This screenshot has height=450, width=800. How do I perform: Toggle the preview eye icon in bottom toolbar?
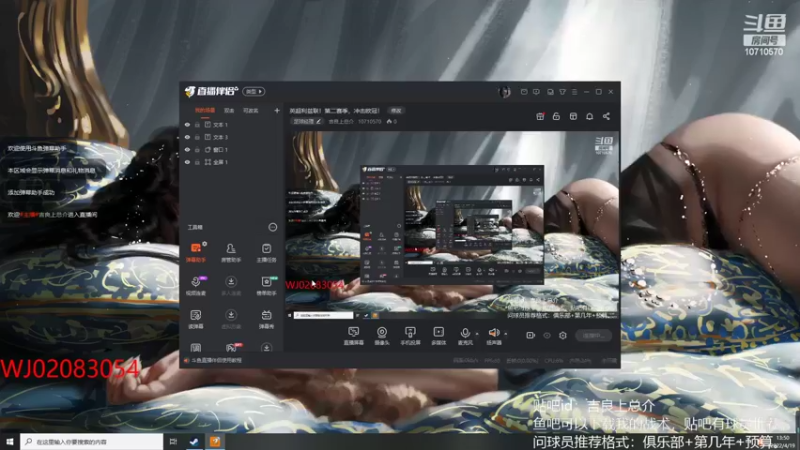(547, 335)
